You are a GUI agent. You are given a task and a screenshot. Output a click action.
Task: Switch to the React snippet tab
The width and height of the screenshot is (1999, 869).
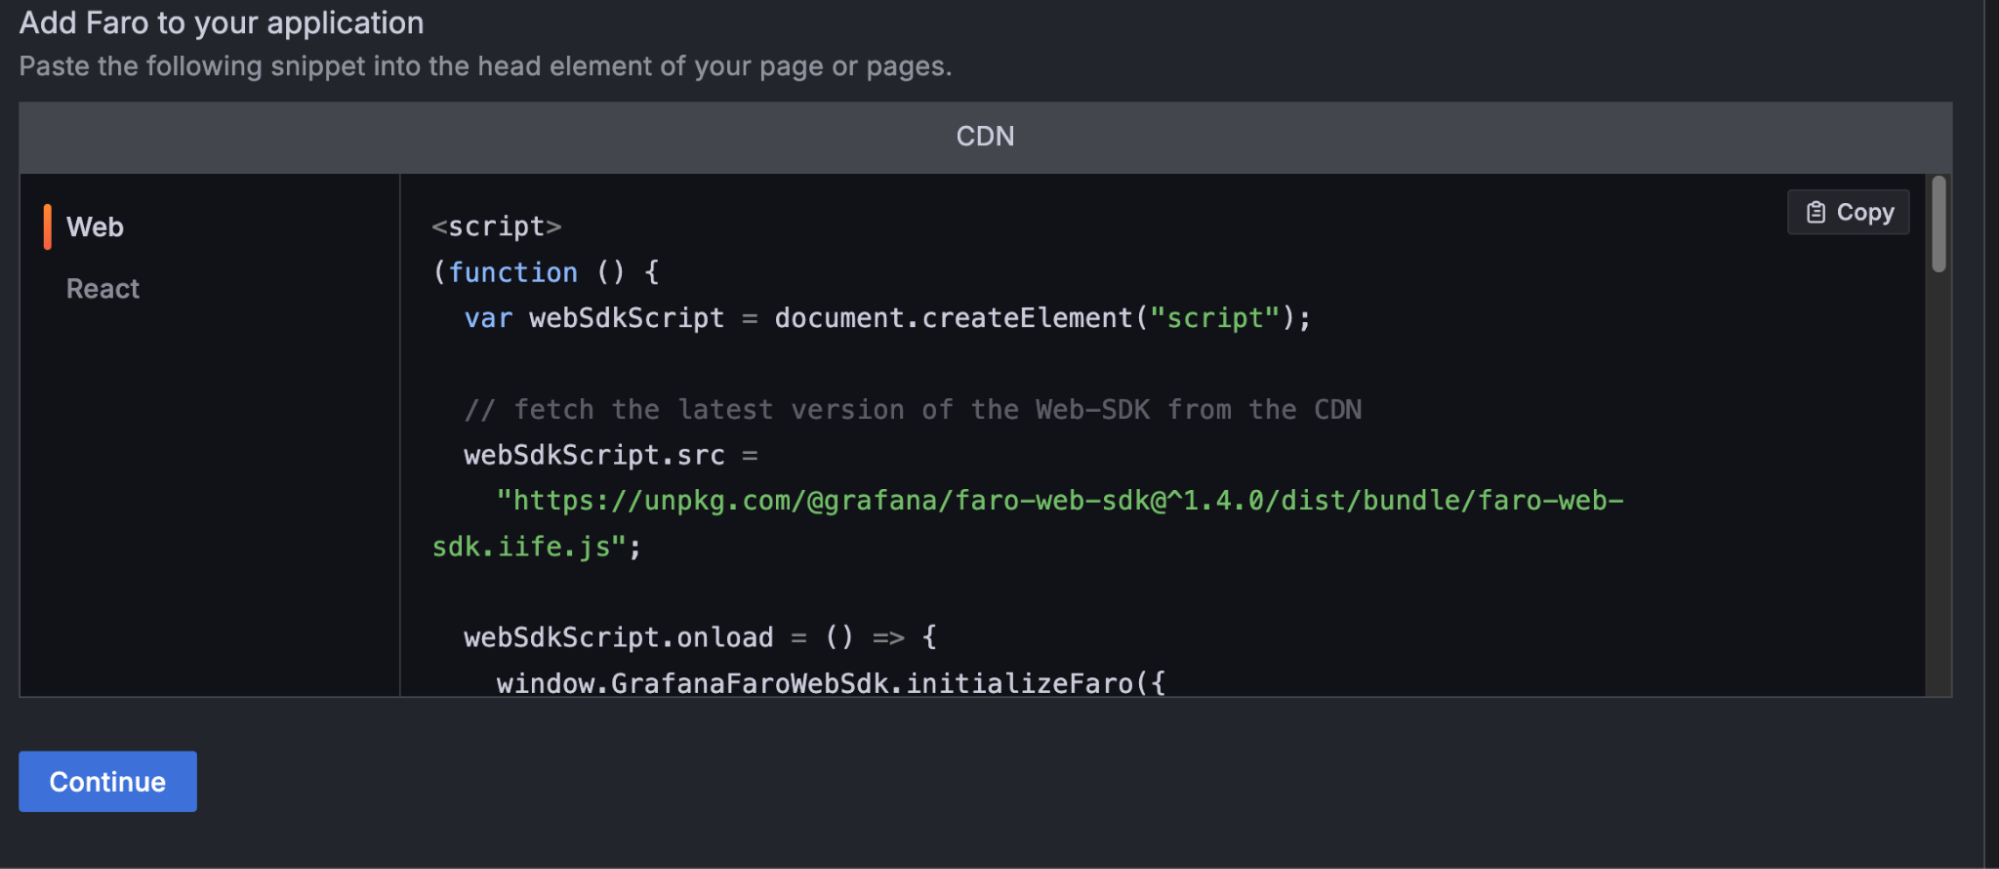point(102,289)
